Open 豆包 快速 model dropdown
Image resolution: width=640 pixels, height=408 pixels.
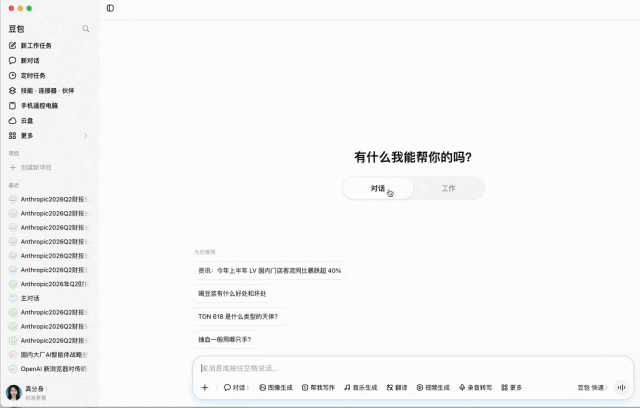(x=592, y=388)
